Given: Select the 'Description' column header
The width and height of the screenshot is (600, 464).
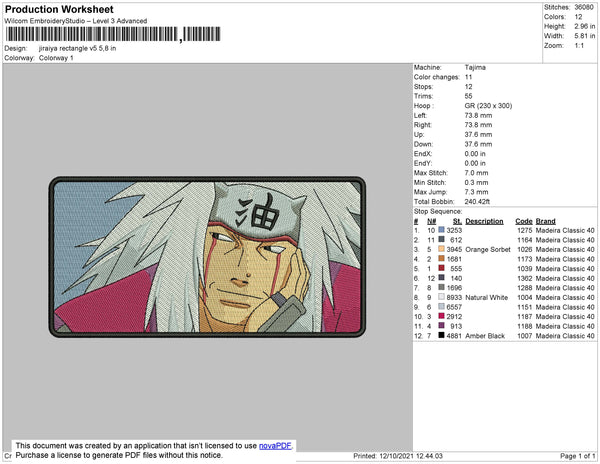Looking at the screenshot, I should point(484,221).
